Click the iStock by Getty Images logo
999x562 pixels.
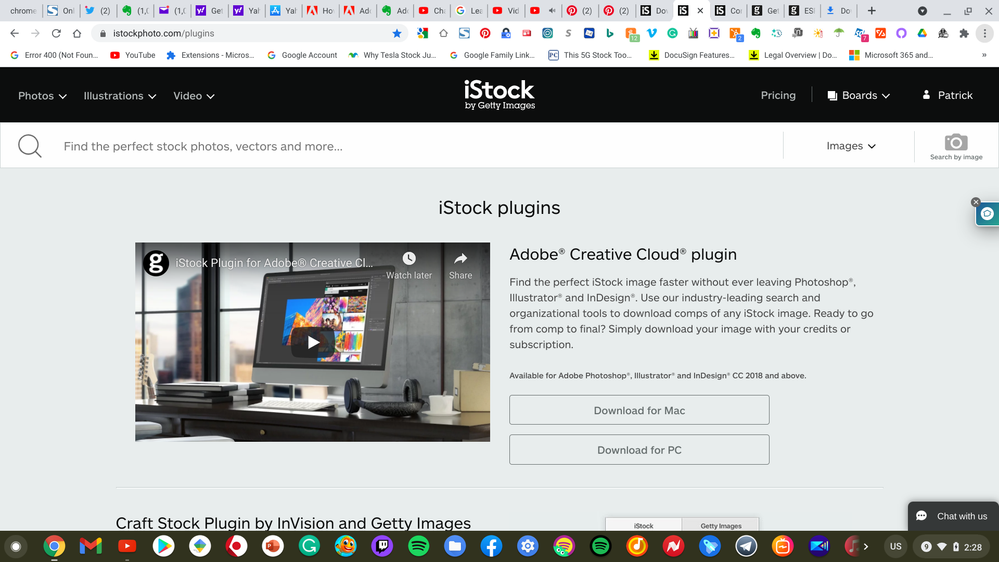point(500,95)
